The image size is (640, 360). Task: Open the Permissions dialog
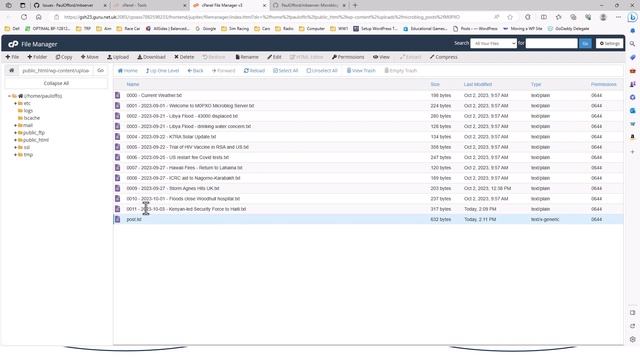348,57
